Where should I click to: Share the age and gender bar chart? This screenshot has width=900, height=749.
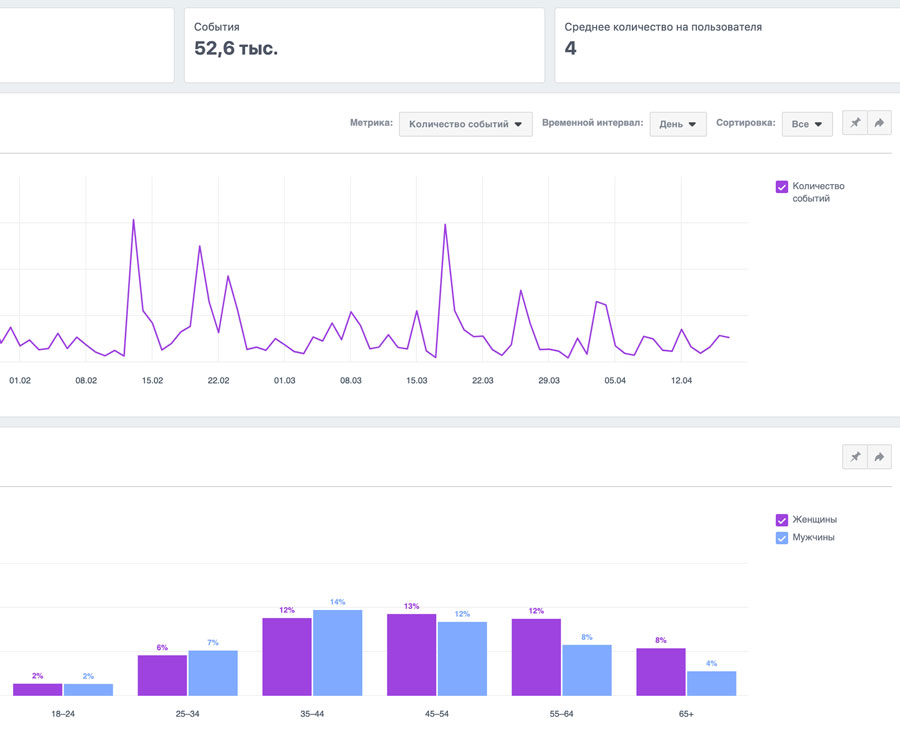point(879,457)
